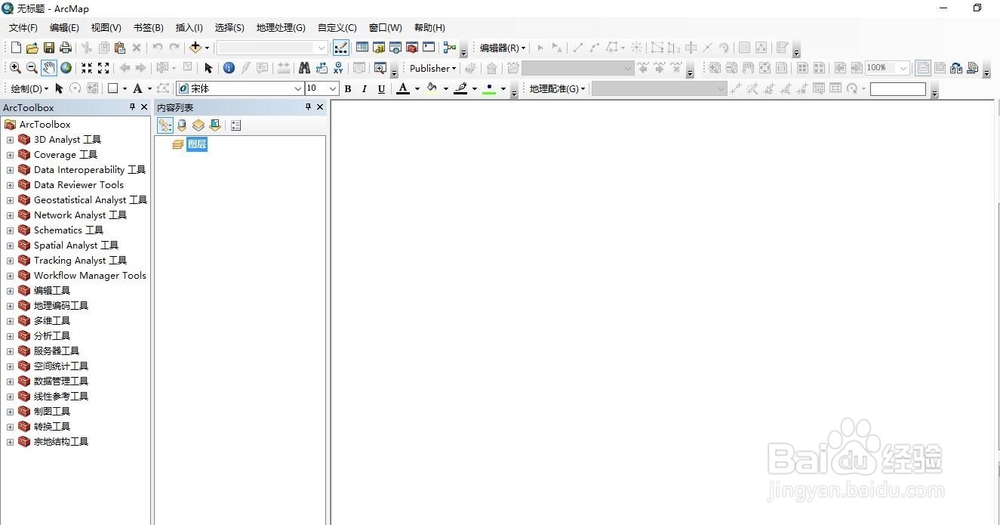Click the georeferencing rotation input field
Viewport: 1000px width, 525px height.
pos(897,89)
